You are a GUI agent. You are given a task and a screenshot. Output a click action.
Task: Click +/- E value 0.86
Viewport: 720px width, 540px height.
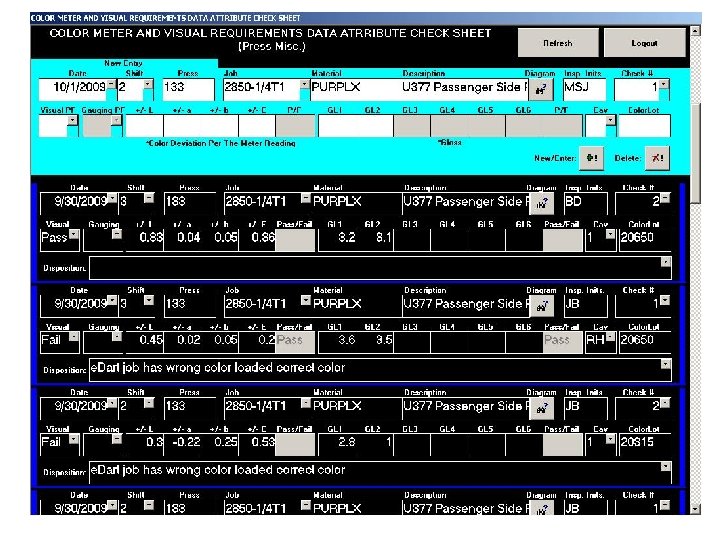tap(263, 237)
